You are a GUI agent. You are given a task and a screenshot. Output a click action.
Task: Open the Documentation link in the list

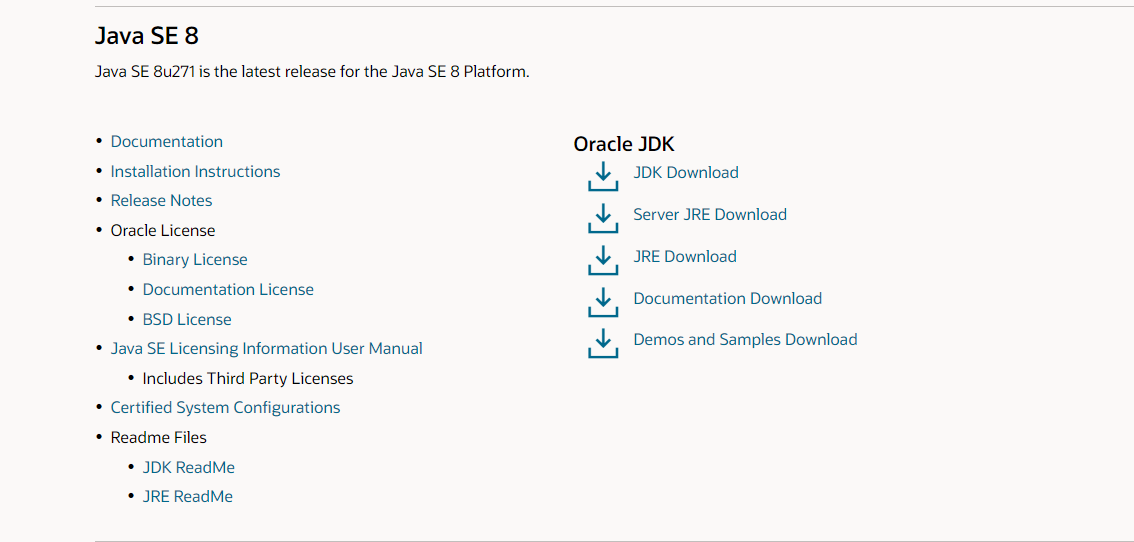166,141
